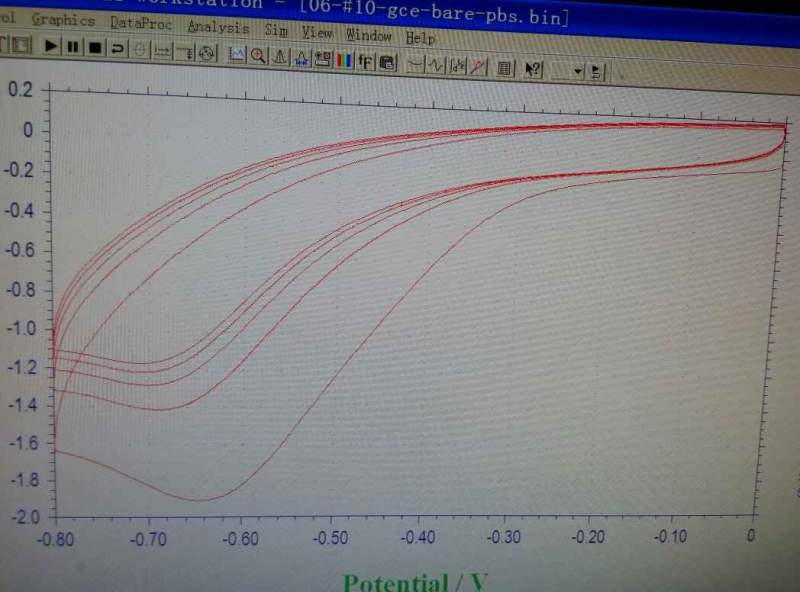
Task: Click the manual results peak icon
Action: [x=280, y=57]
